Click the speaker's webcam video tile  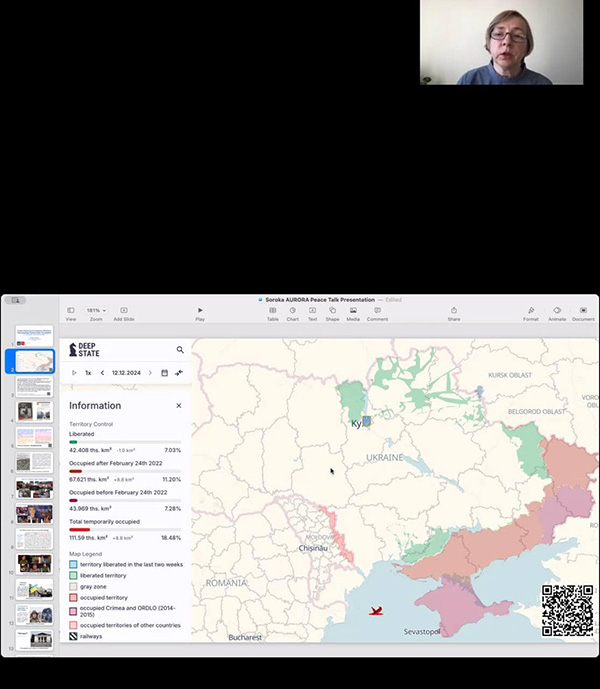point(502,42)
